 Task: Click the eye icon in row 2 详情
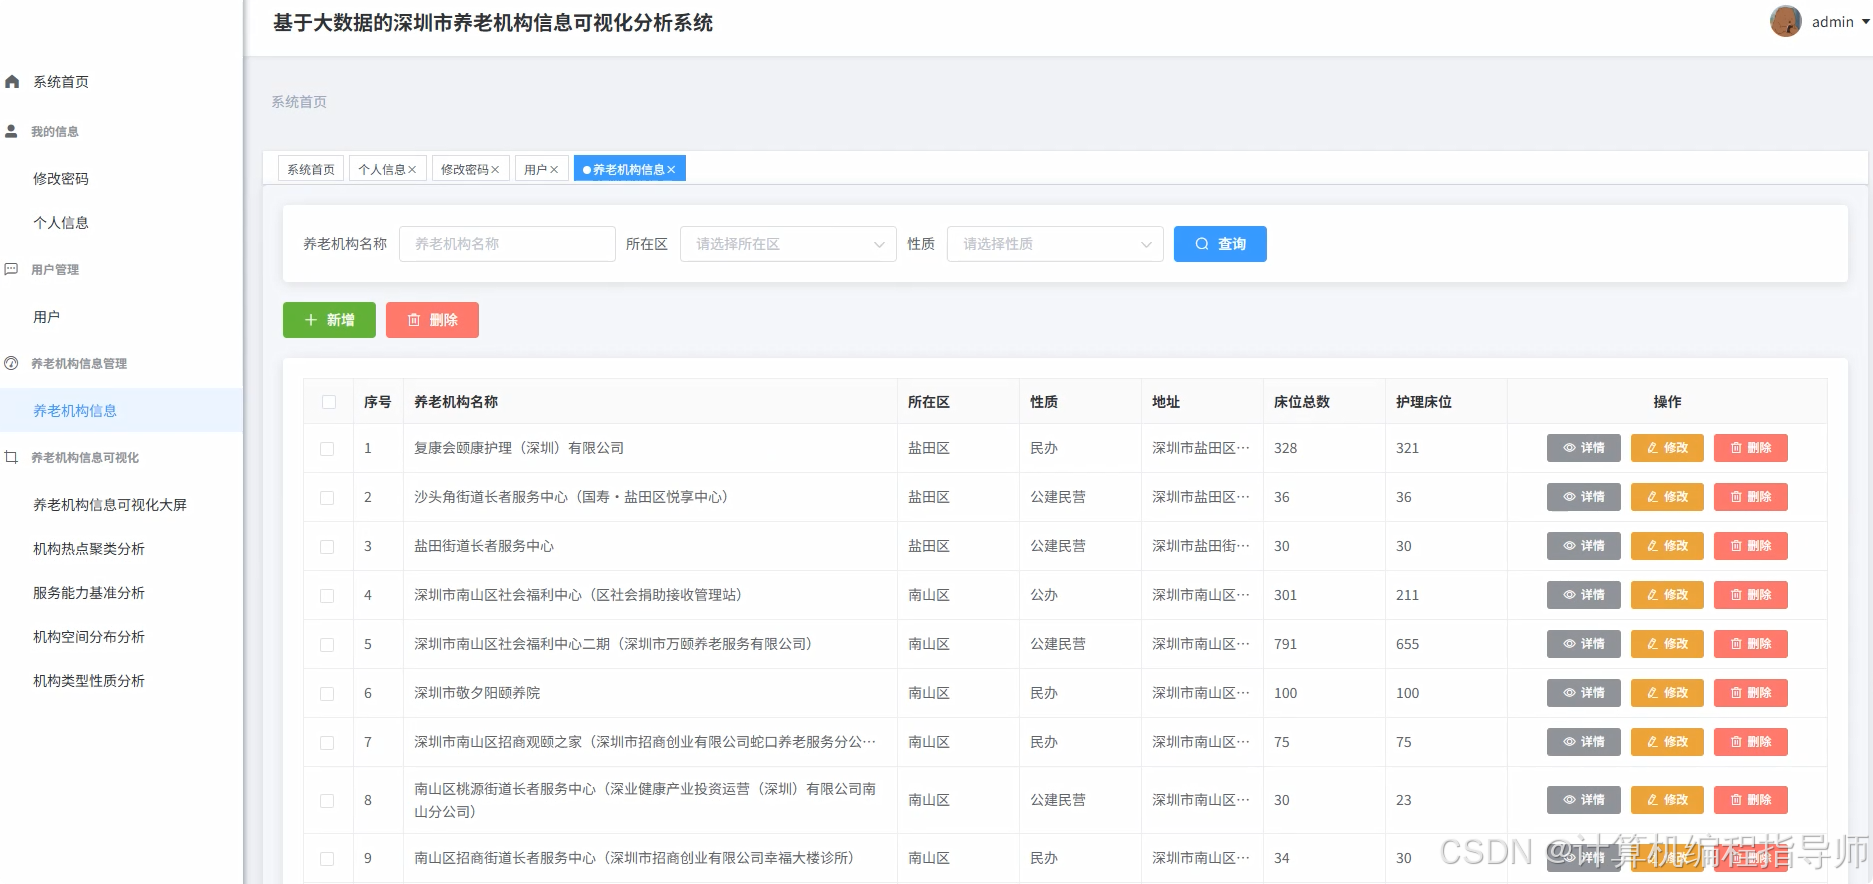click(x=1570, y=497)
